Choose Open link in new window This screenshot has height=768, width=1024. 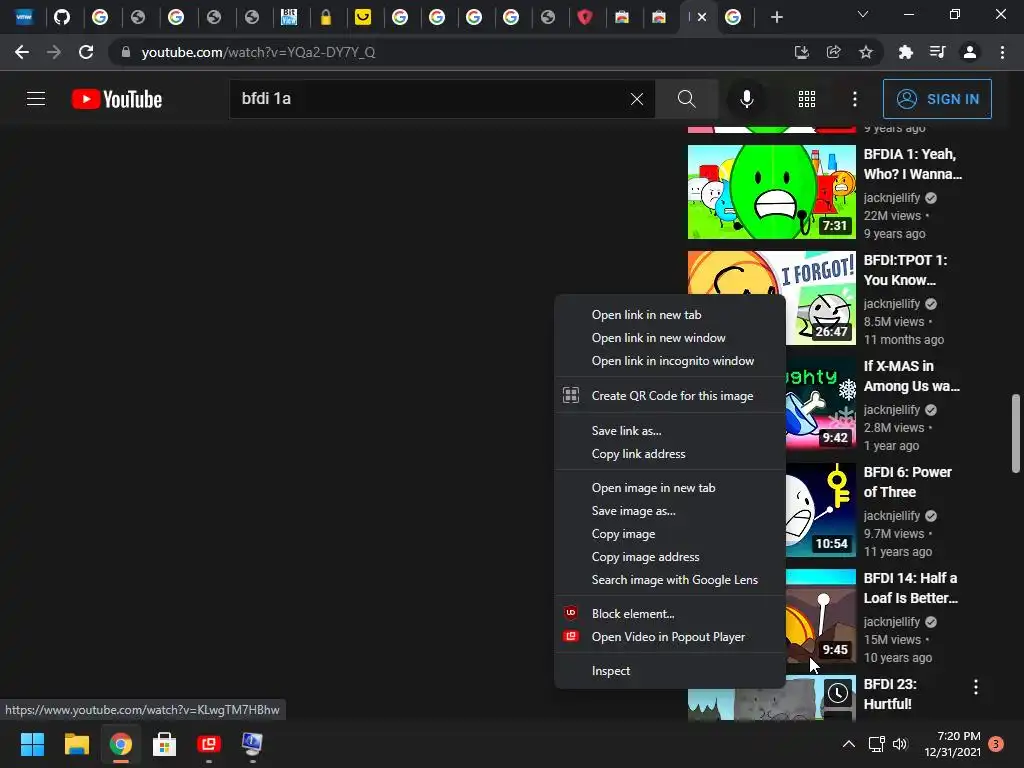(x=669, y=338)
